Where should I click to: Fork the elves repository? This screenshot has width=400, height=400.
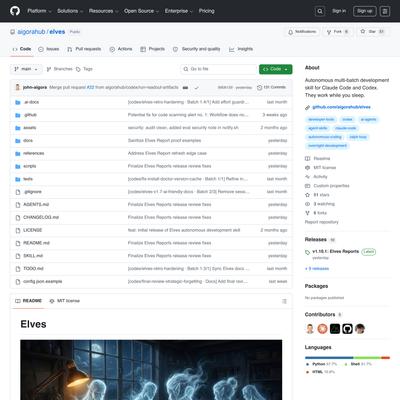coord(337,32)
